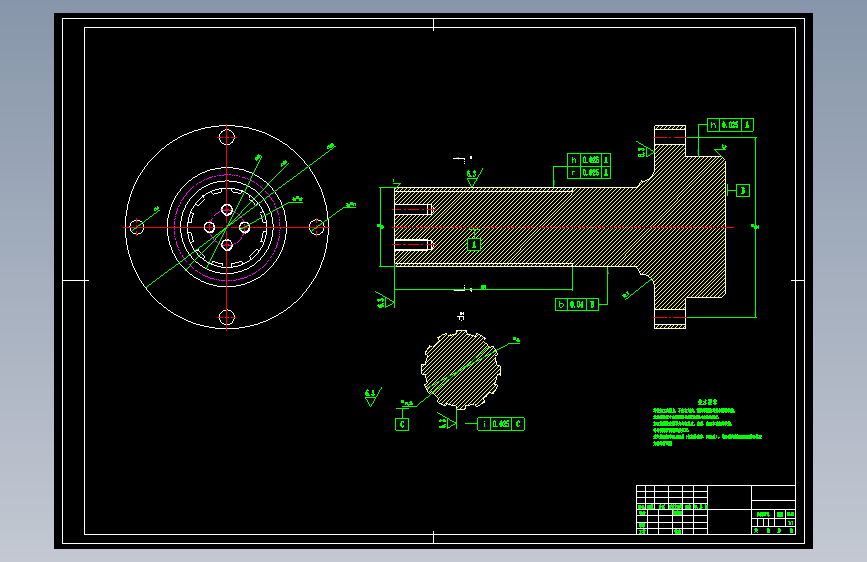The height and width of the screenshot is (562, 867).
Task: Click the flange diameter dimension on right side
Action: click(x=755, y=227)
